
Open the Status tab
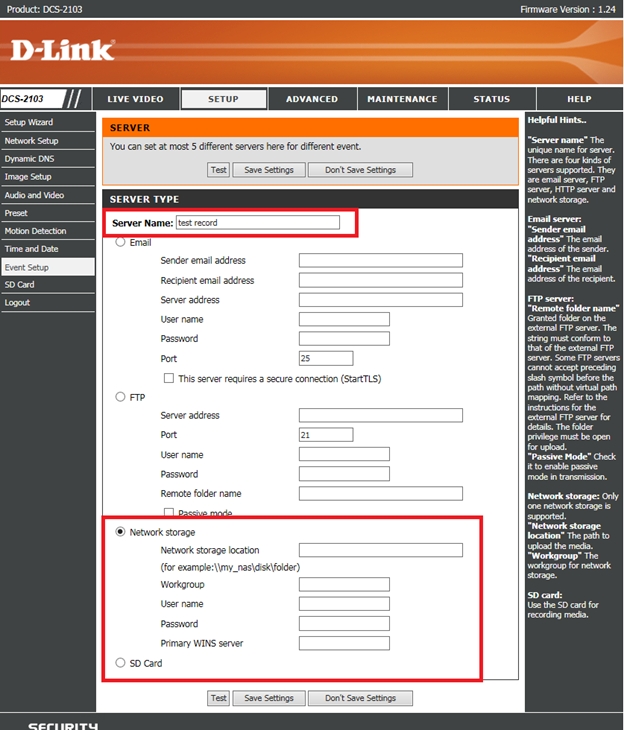pos(491,99)
